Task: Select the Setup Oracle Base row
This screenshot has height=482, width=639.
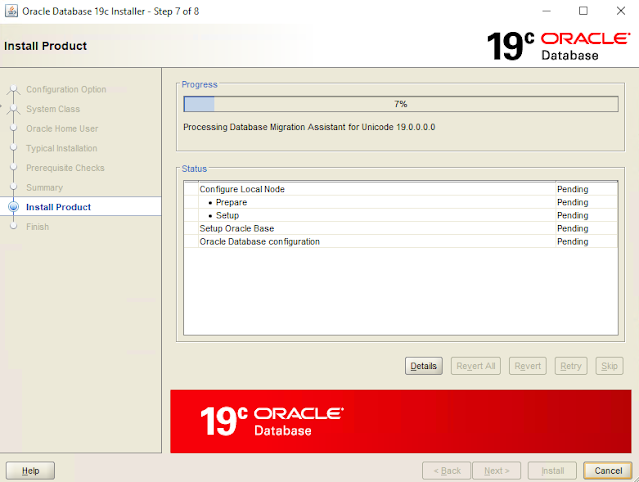Action: (x=401, y=228)
